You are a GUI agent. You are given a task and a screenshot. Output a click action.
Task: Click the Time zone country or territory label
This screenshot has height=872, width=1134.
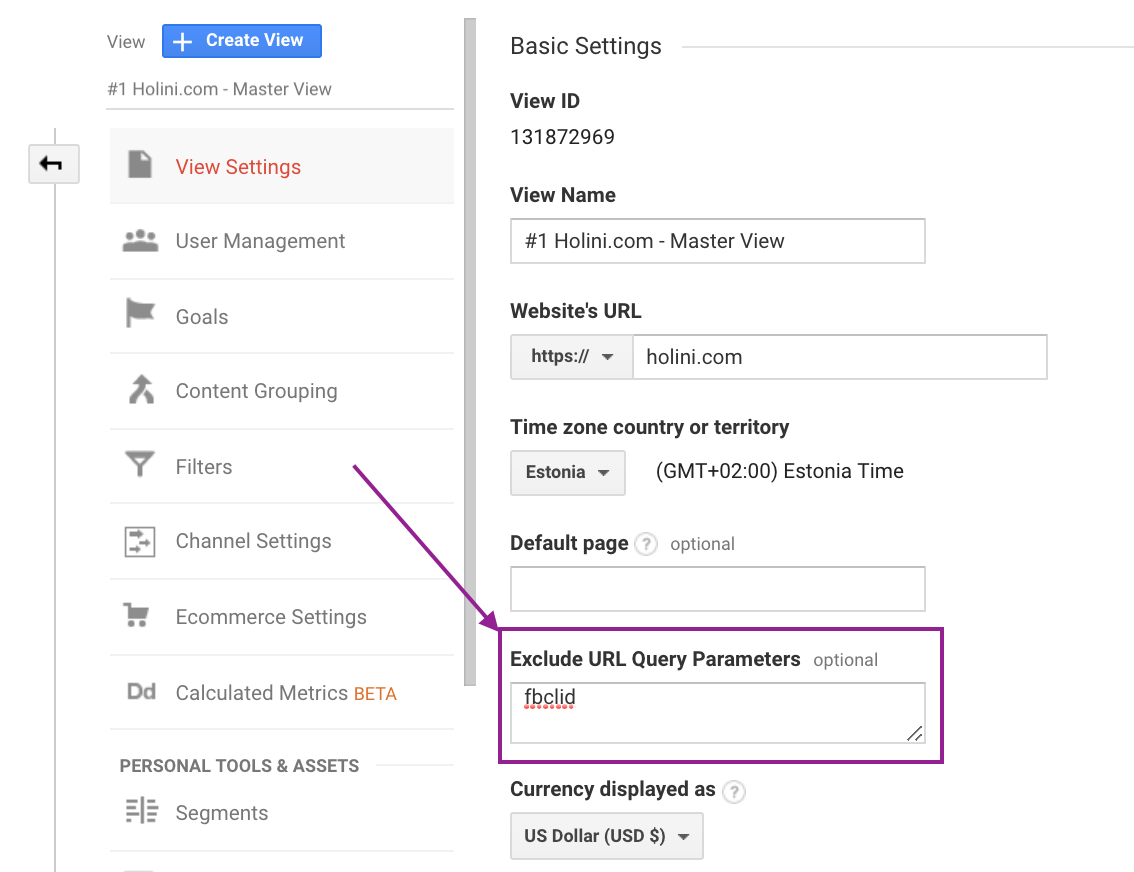649,427
